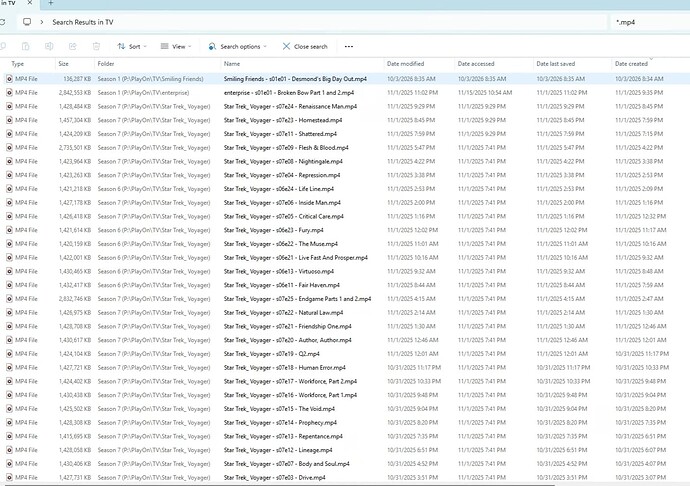
Task: Select Smiling Friends - s01e01 - Desmond's Big Day Out.mp4
Action: (x=295, y=79)
